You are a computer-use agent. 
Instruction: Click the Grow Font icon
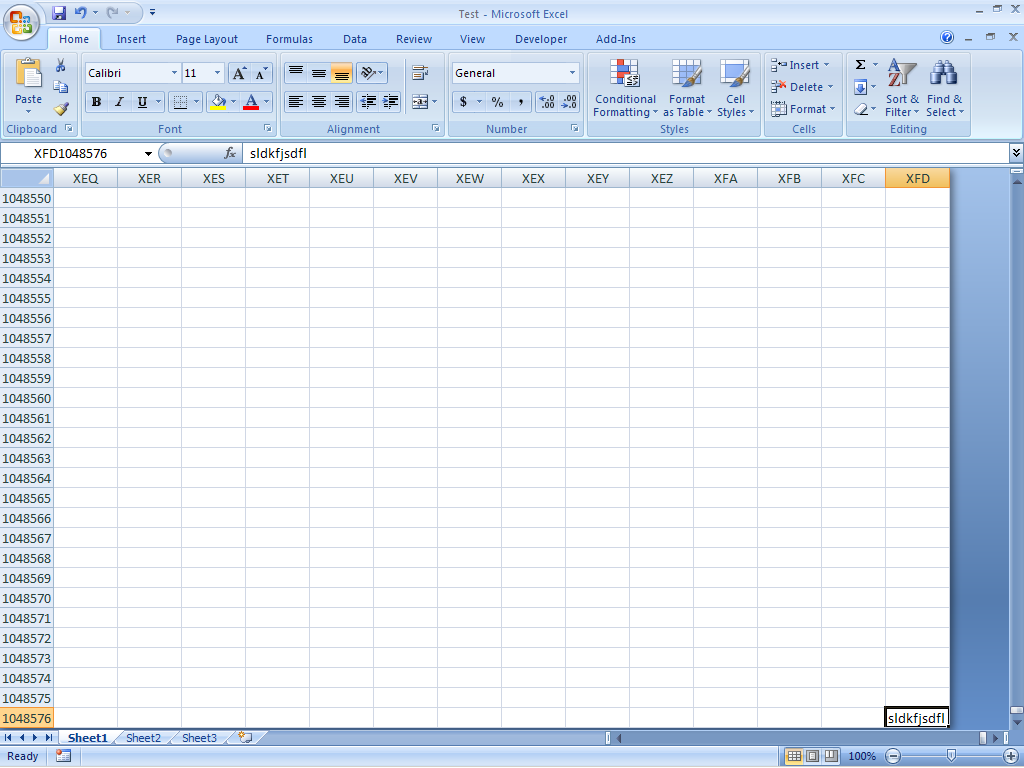(x=239, y=73)
